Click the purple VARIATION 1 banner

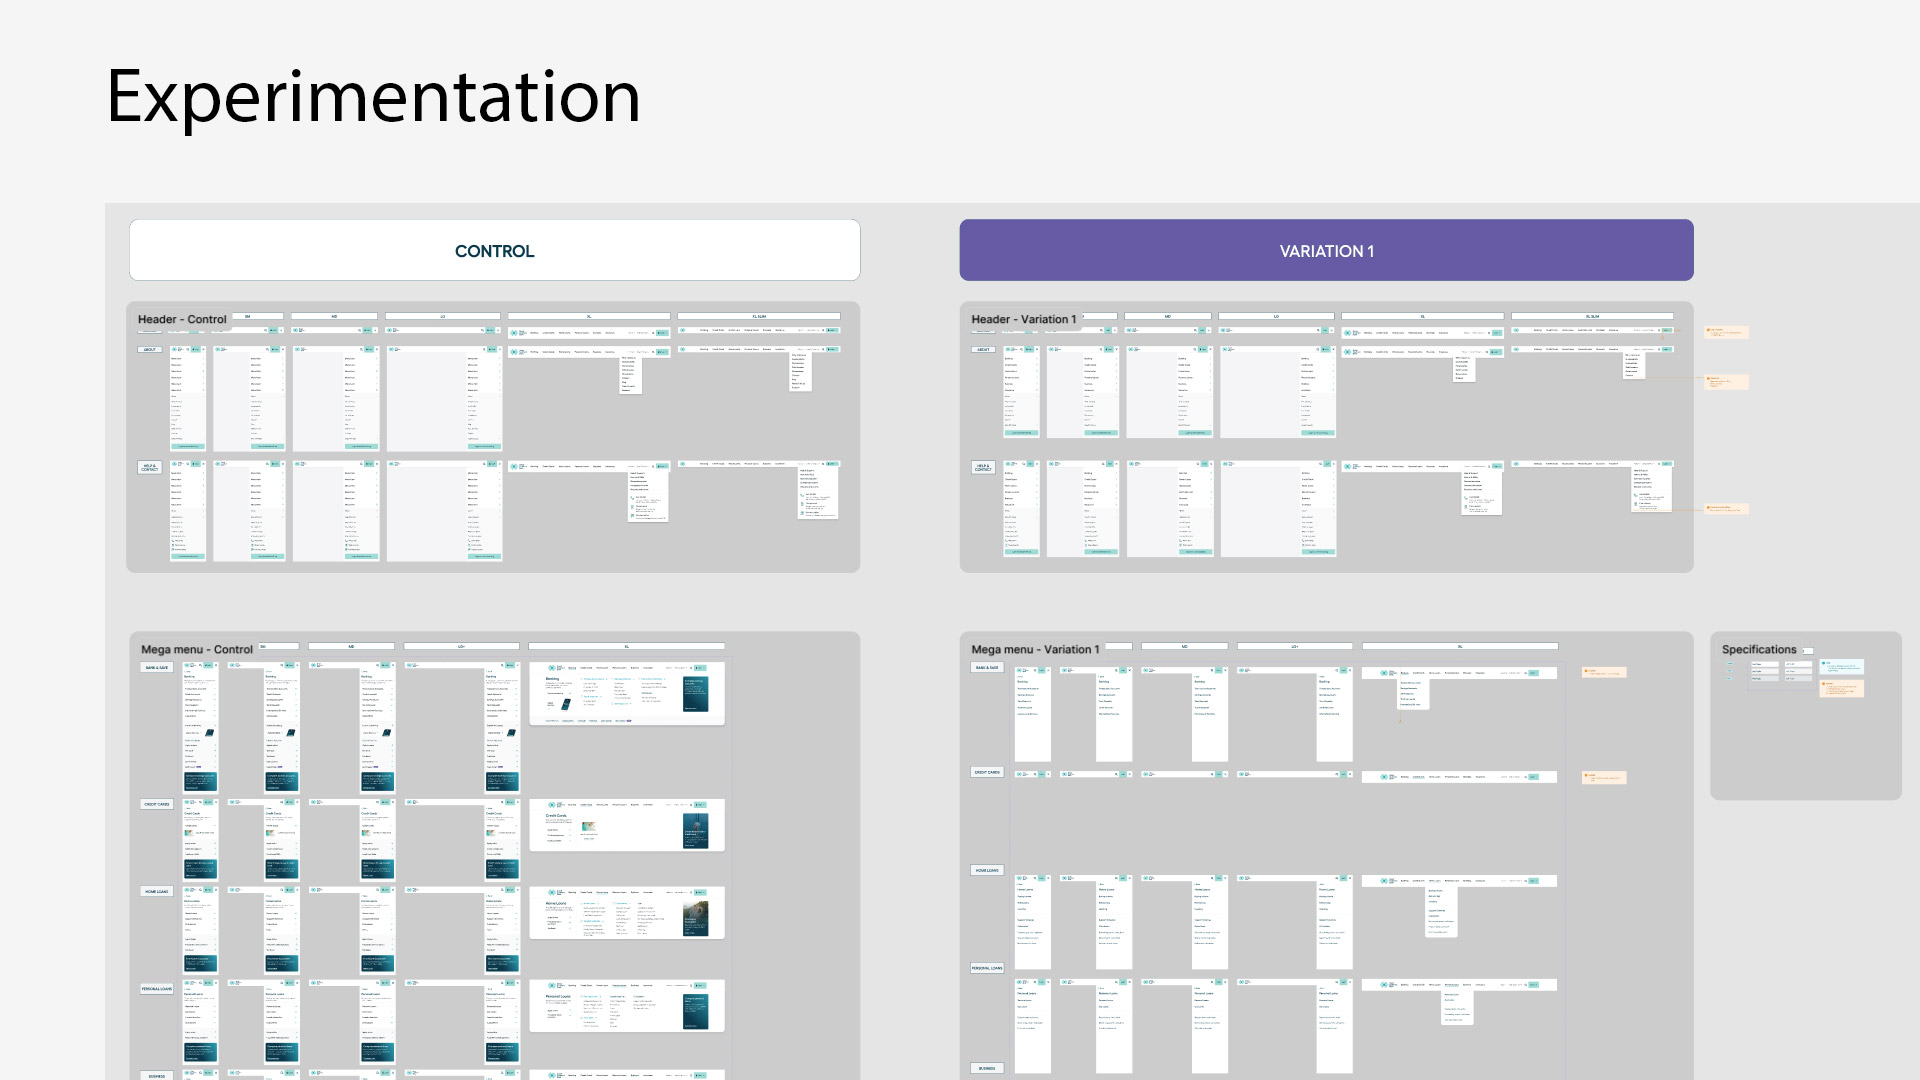[1326, 250]
